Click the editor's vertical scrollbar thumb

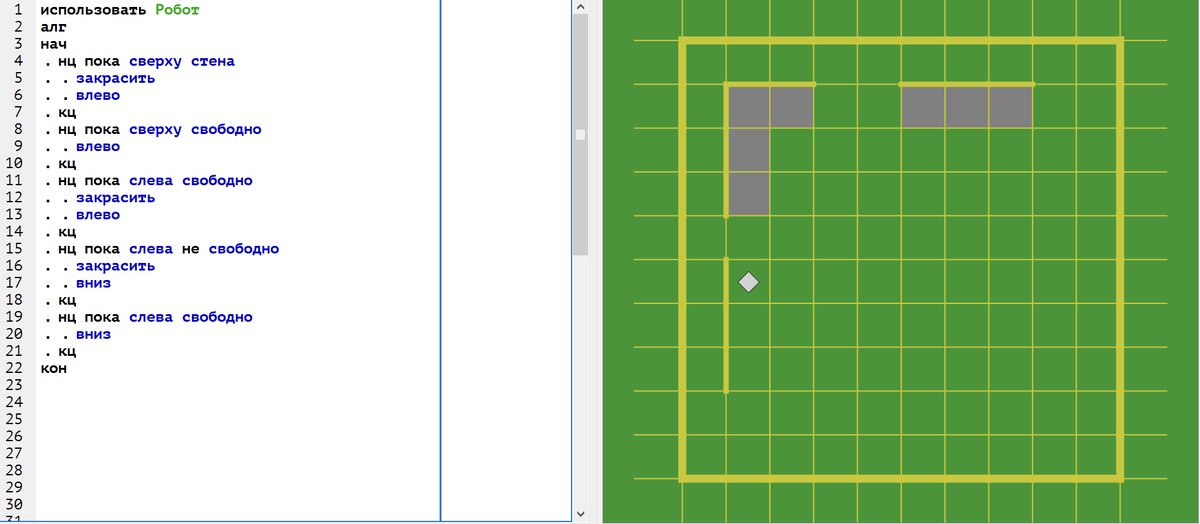(581, 135)
